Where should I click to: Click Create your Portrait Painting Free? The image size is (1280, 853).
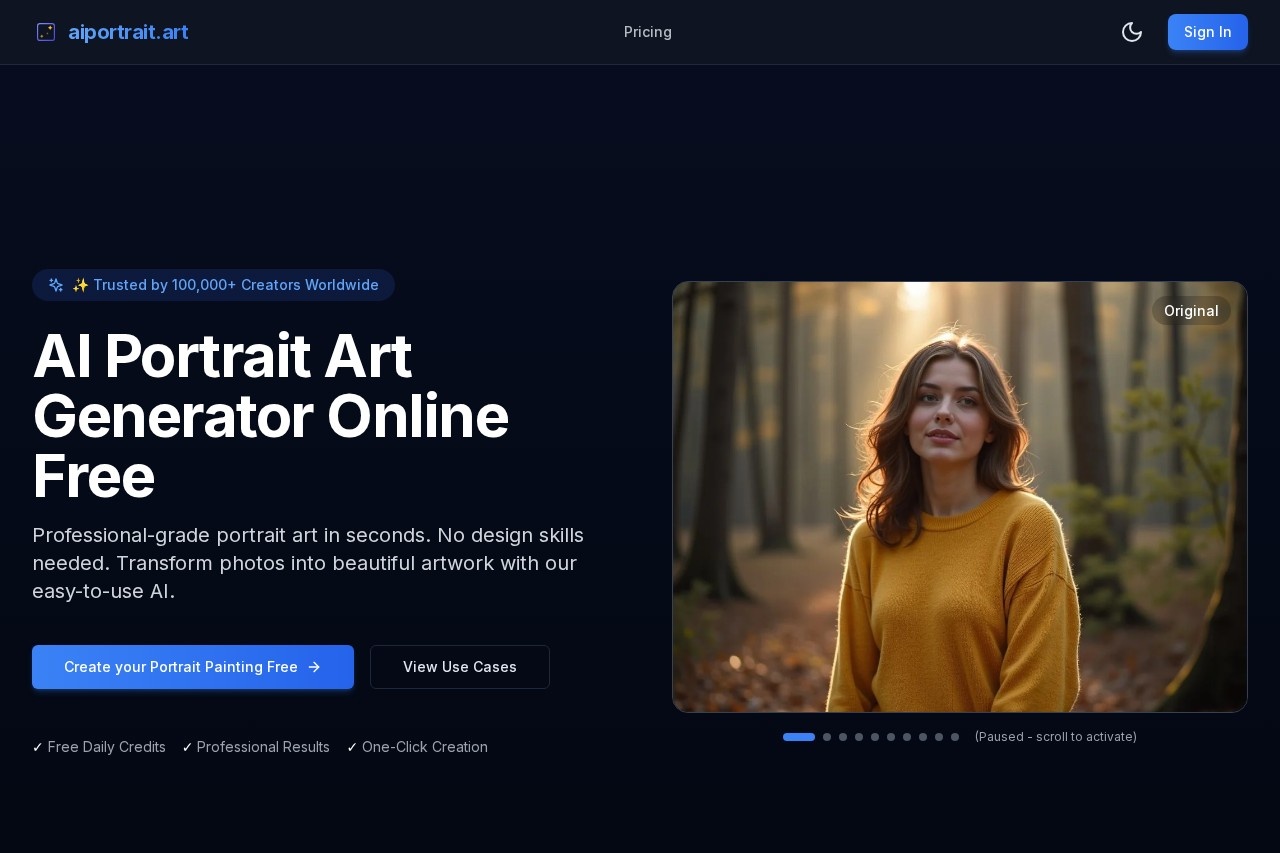[x=181, y=667]
